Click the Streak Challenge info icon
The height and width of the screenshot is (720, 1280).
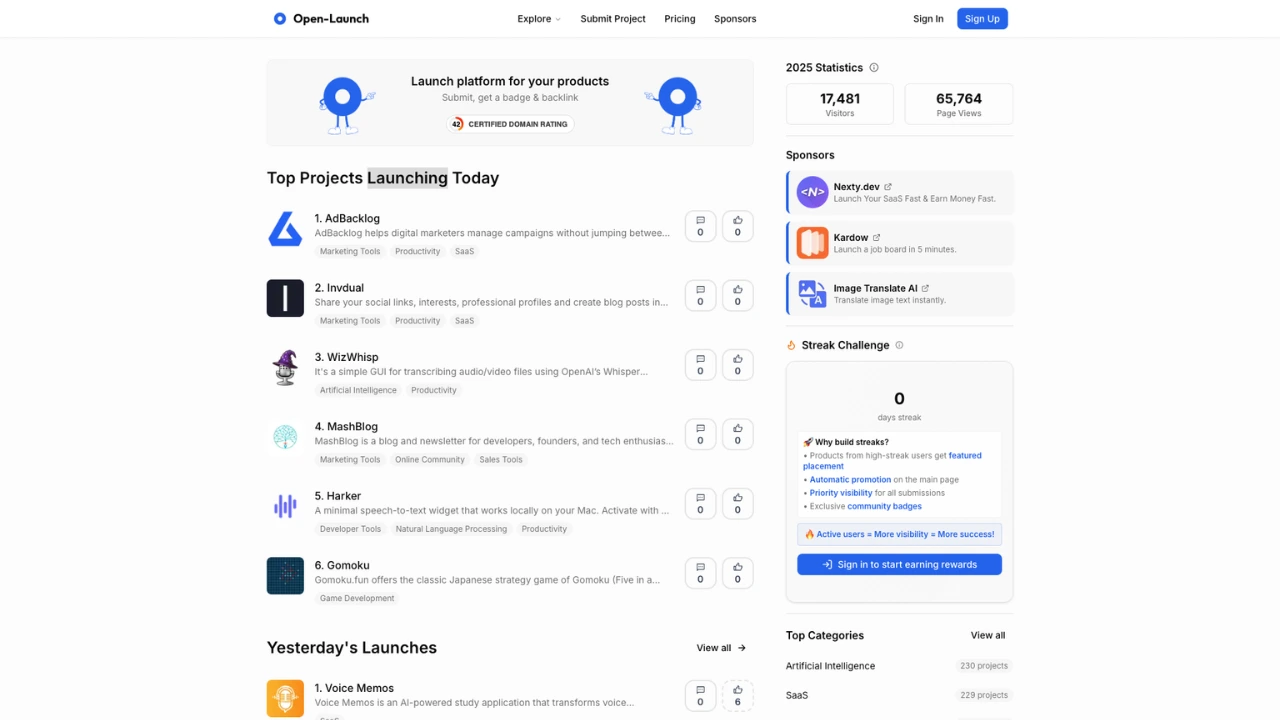(899, 345)
